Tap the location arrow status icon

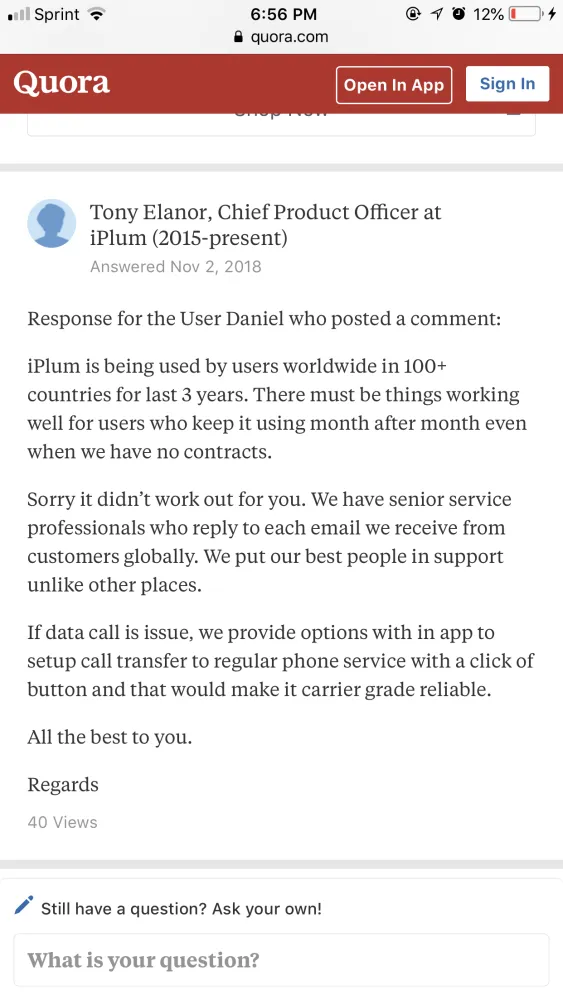click(437, 14)
